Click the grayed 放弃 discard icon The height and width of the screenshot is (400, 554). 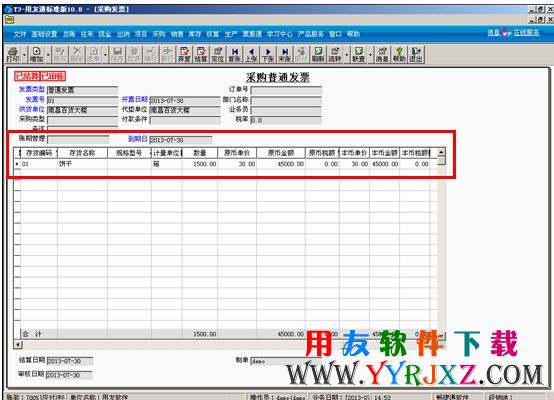[134, 54]
